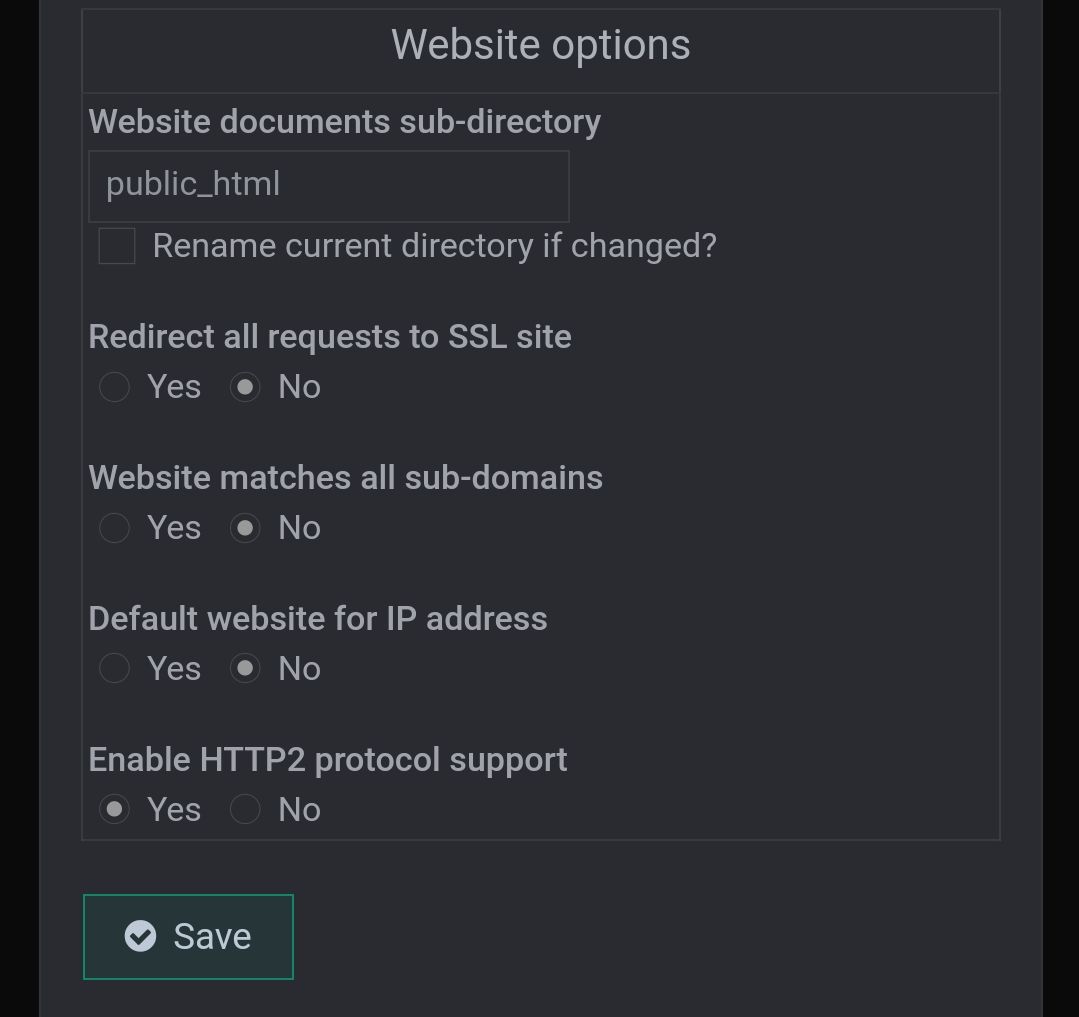Select Yes for Redirect all requests to SSL

click(115, 387)
